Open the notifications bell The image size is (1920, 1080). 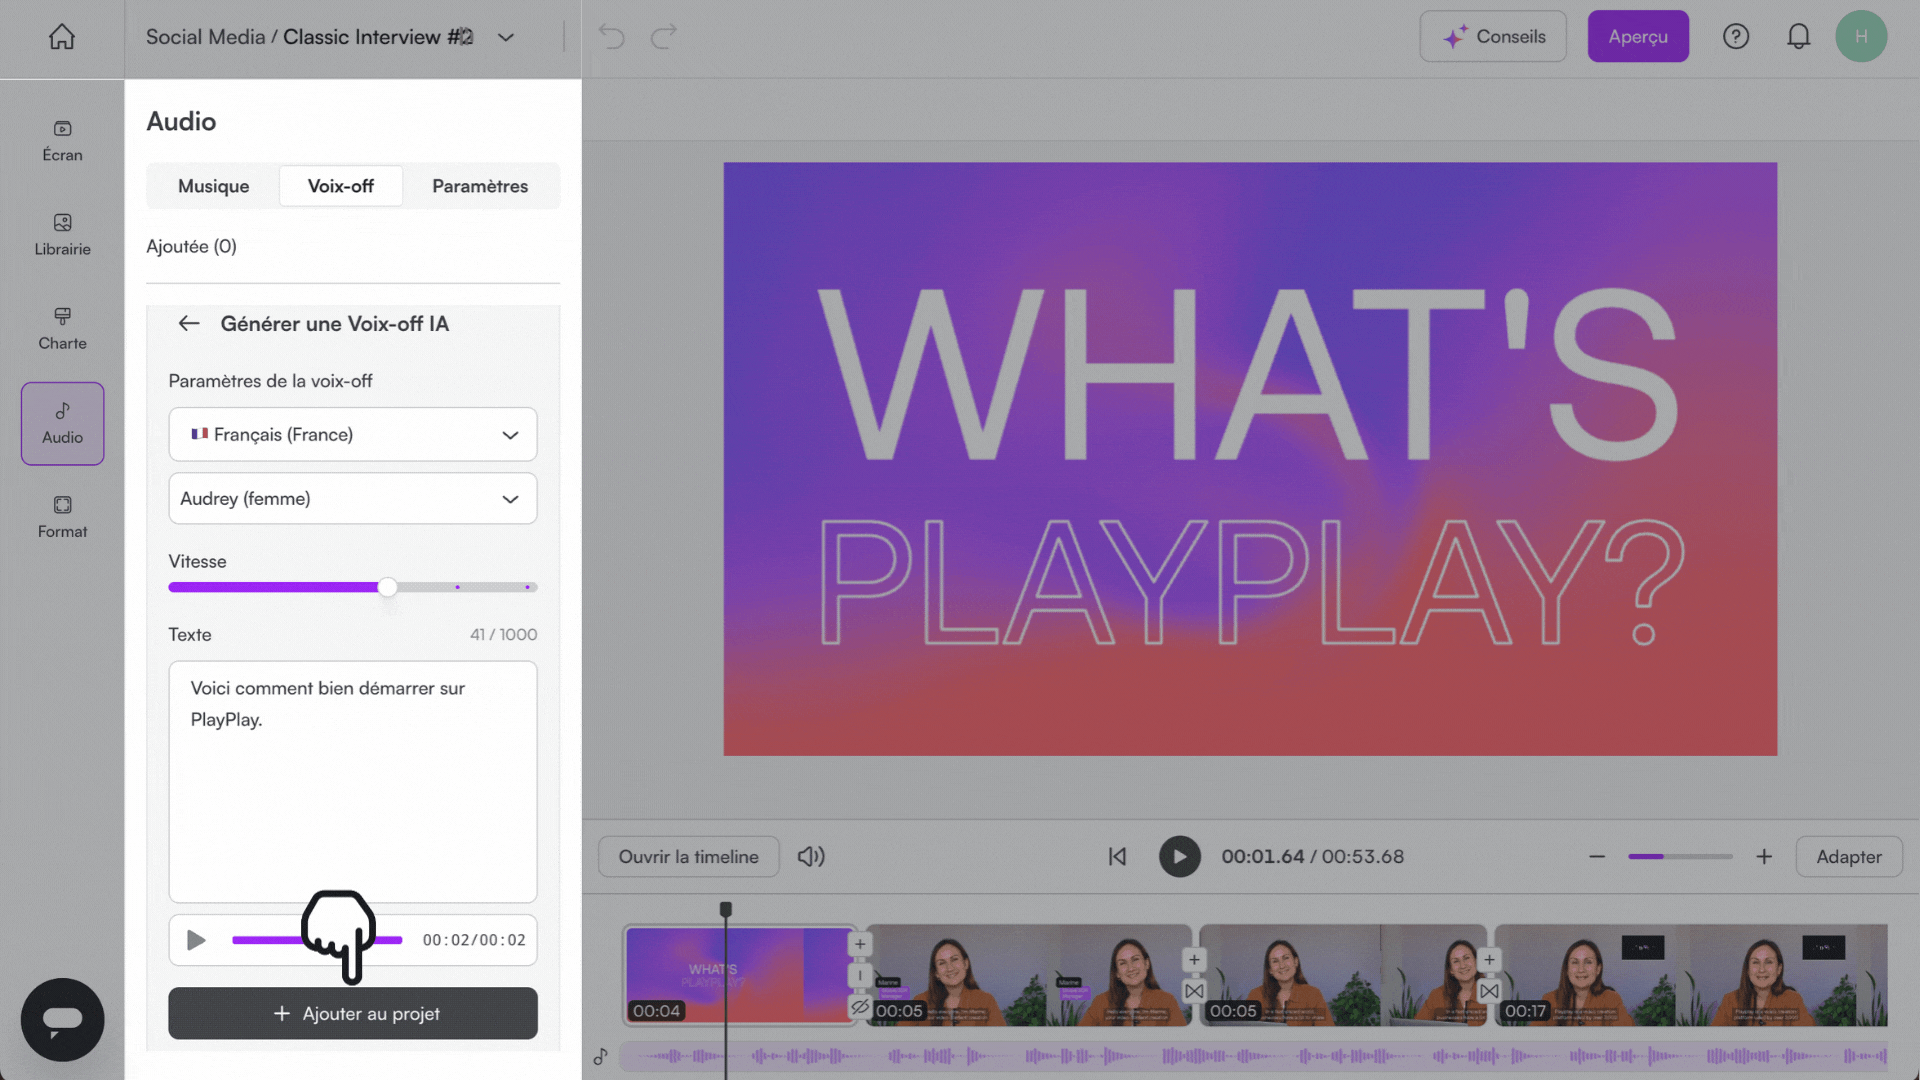(x=1798, y=37)
